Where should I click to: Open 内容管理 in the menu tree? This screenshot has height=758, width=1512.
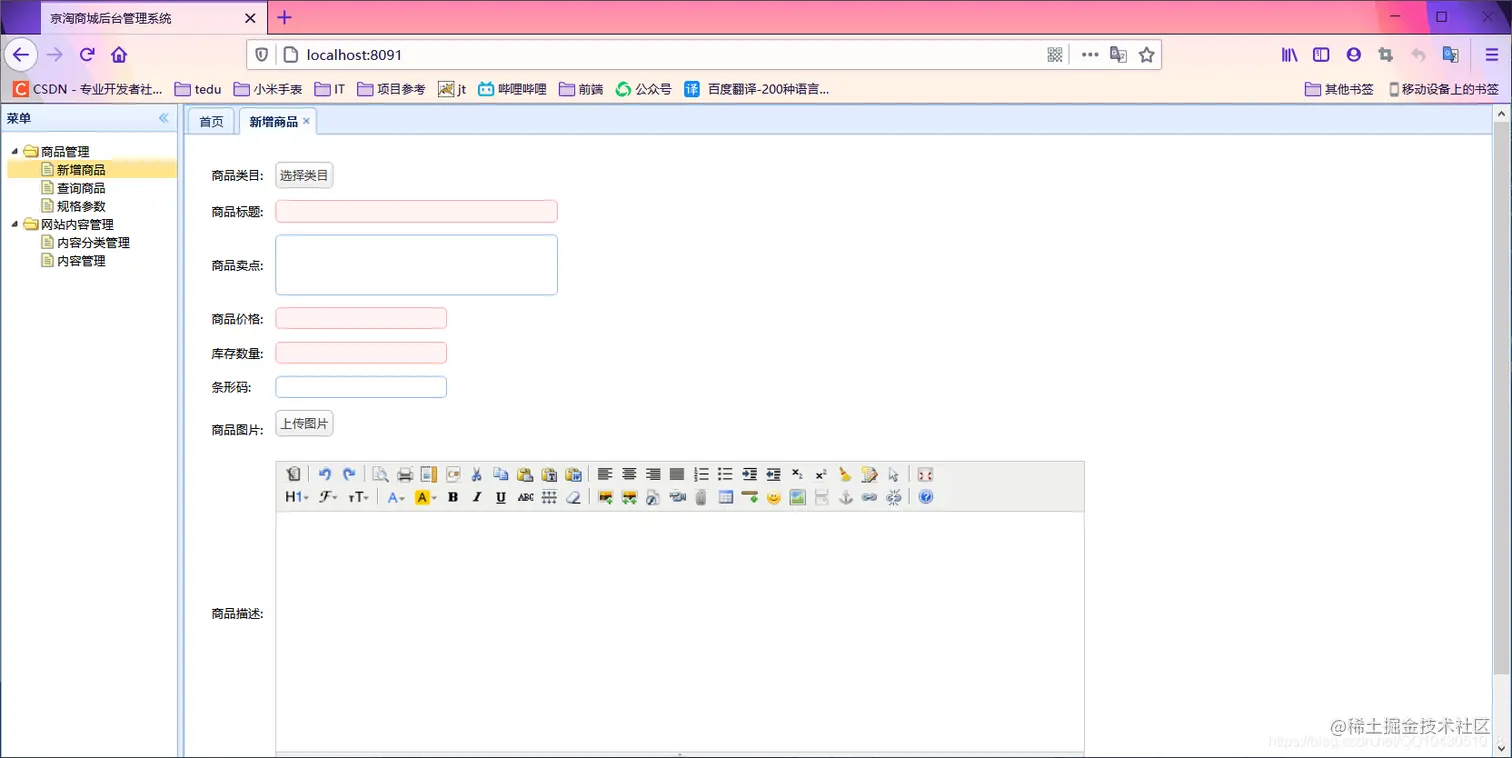pos(81,260)
